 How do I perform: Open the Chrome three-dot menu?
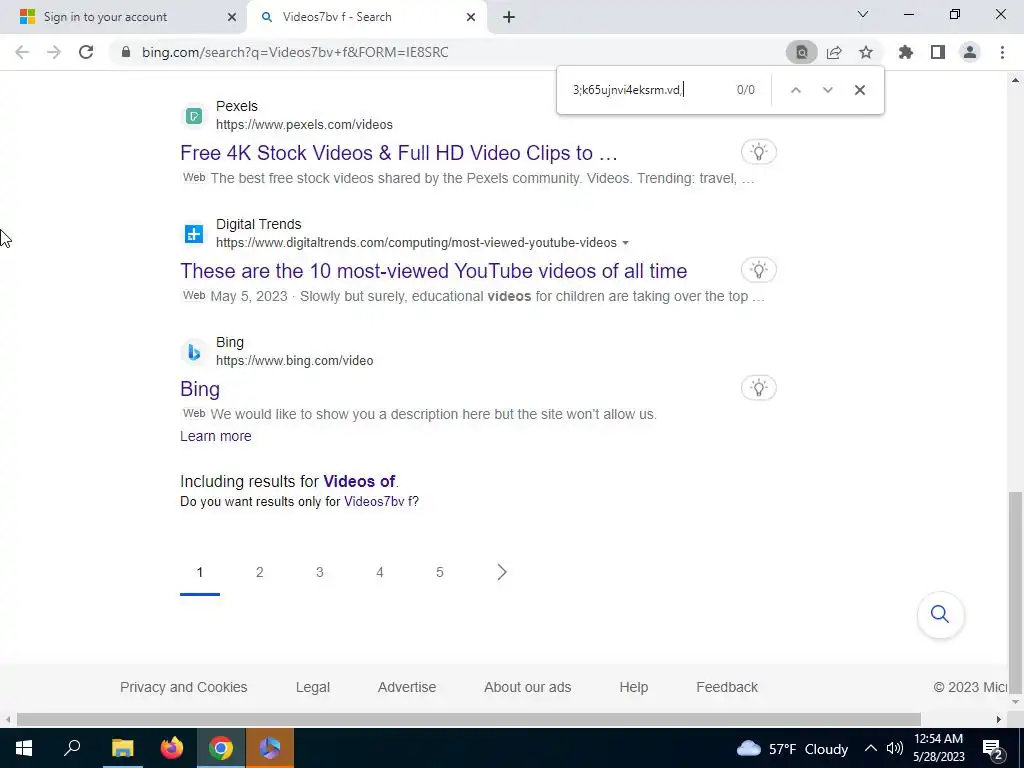[x=1002, y=52]
